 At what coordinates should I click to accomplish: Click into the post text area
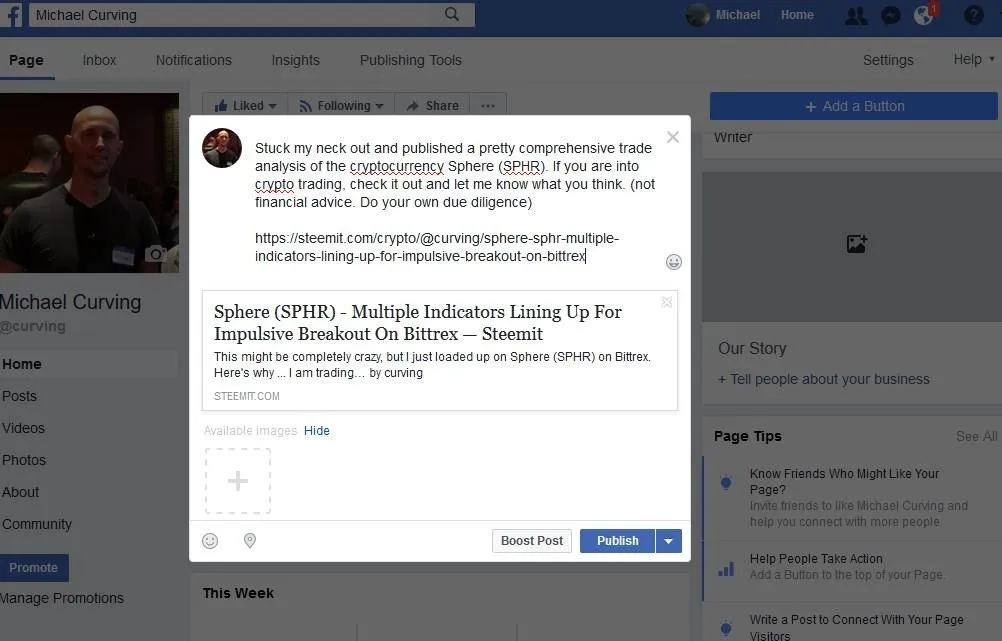pyautogui.click(x=455, y=202)
